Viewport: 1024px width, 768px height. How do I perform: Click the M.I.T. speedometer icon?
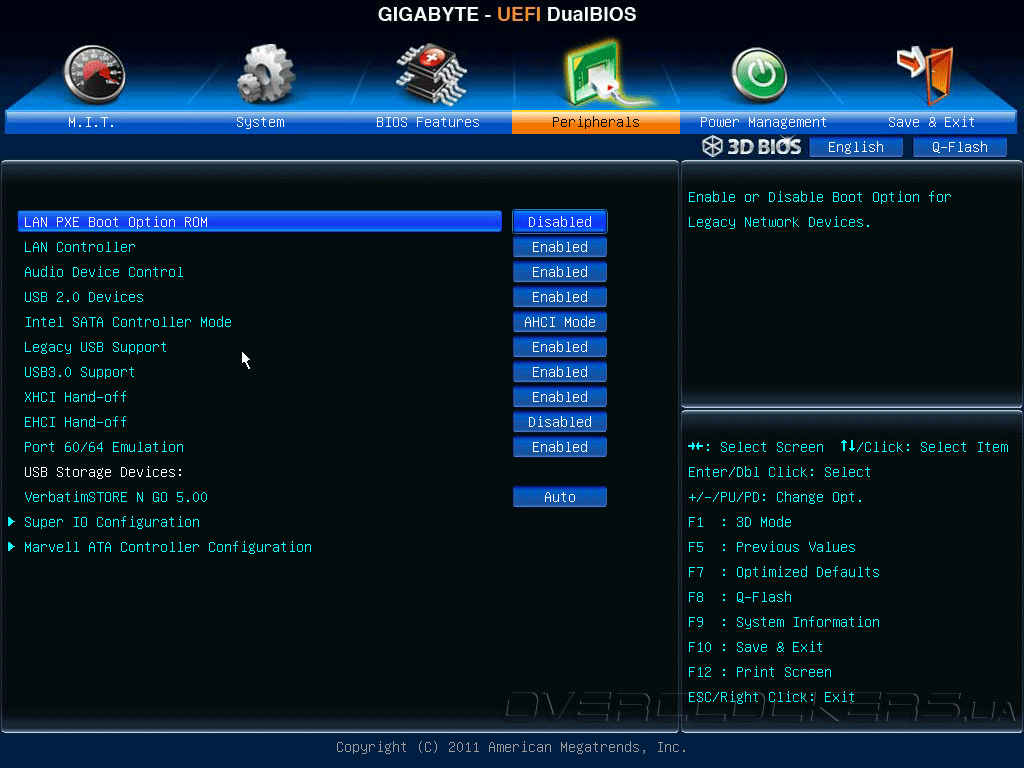click(x=94, y=74)
